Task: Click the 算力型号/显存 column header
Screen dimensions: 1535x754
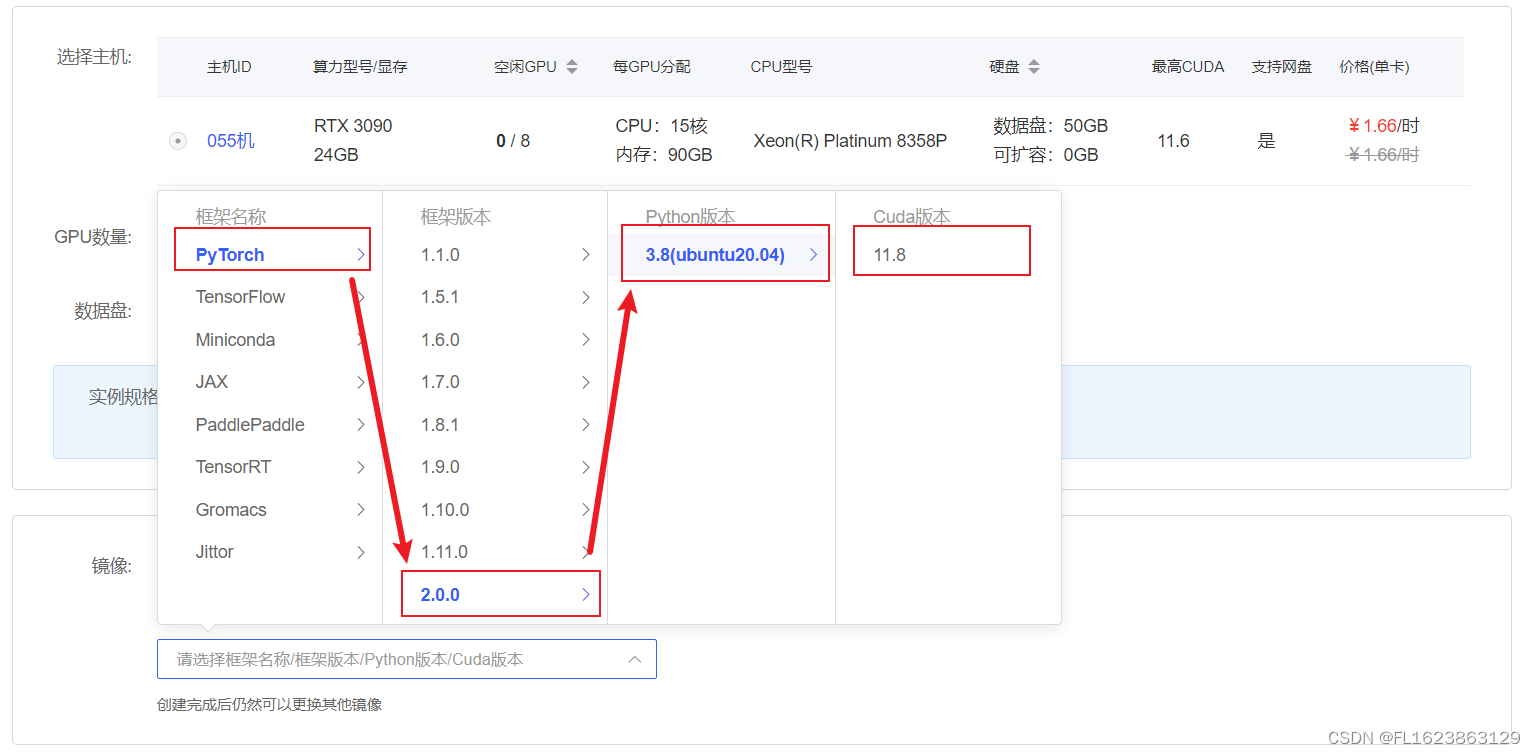Action: click(360, 67)
